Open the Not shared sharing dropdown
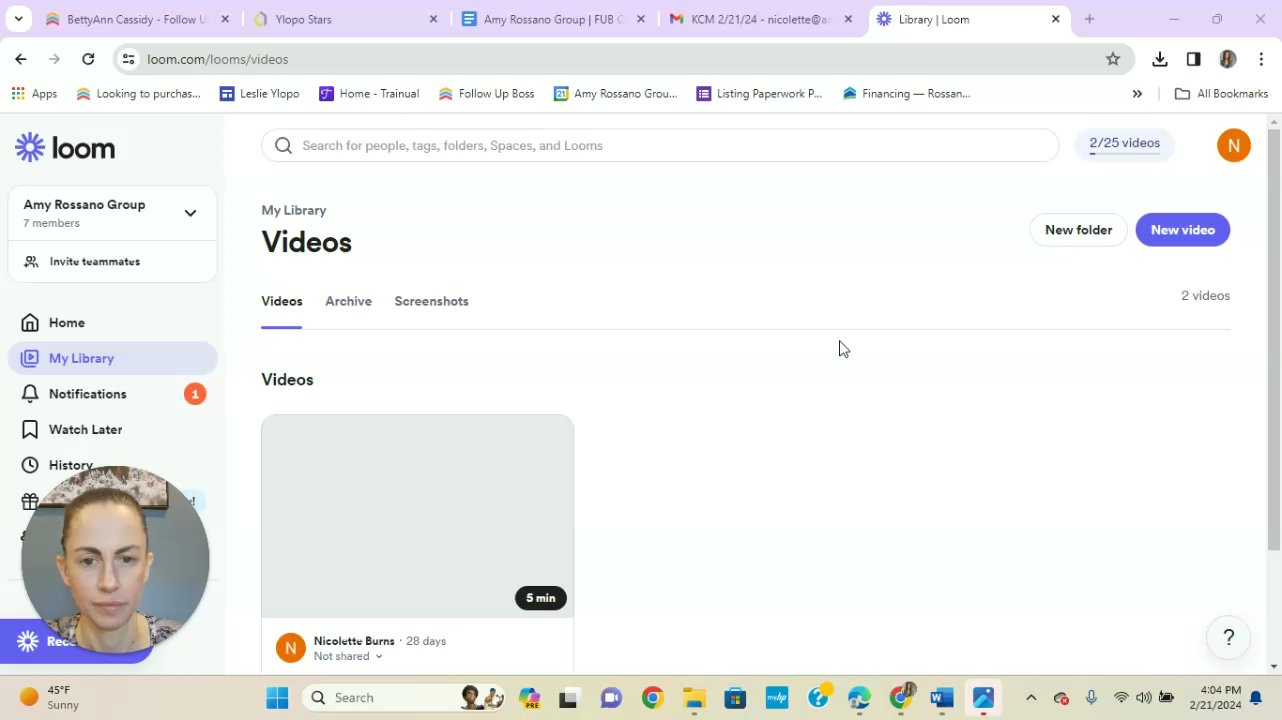Viewport: 1282px width, 720px height. click(348, 656)
